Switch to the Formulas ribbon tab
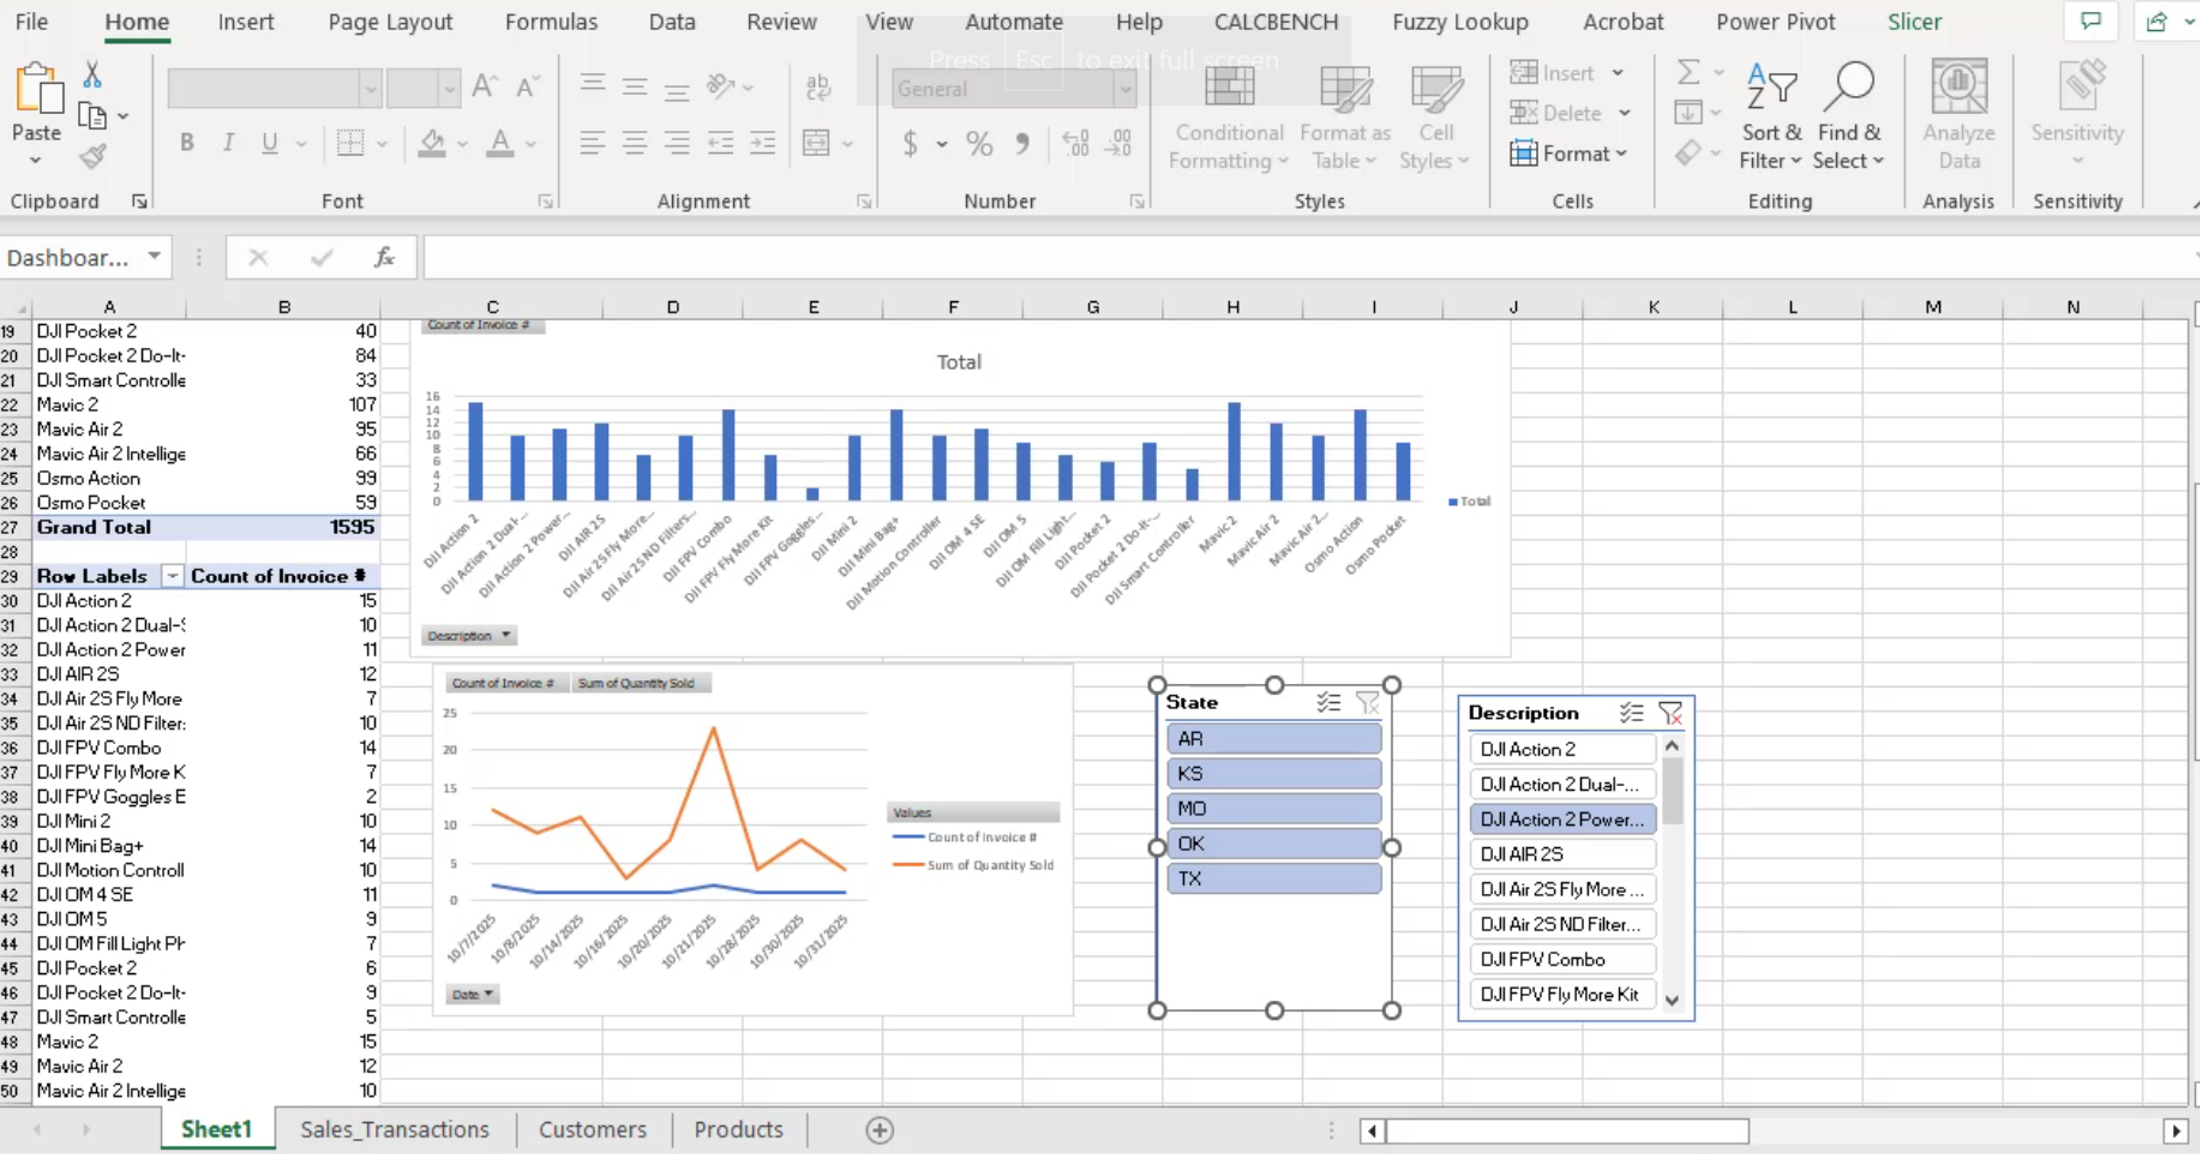The width and height of the screenshot is (2200, 1154). [551, 21]
